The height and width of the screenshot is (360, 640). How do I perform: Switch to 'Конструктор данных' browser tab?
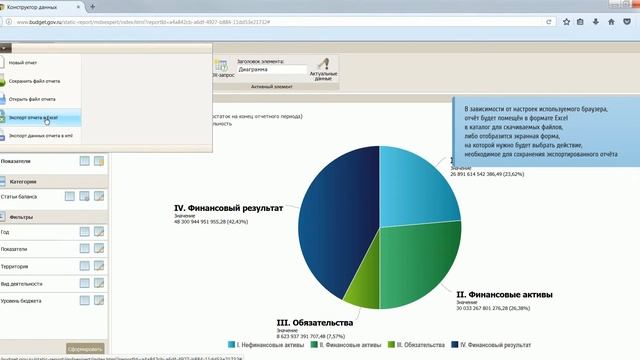point(40,7)
